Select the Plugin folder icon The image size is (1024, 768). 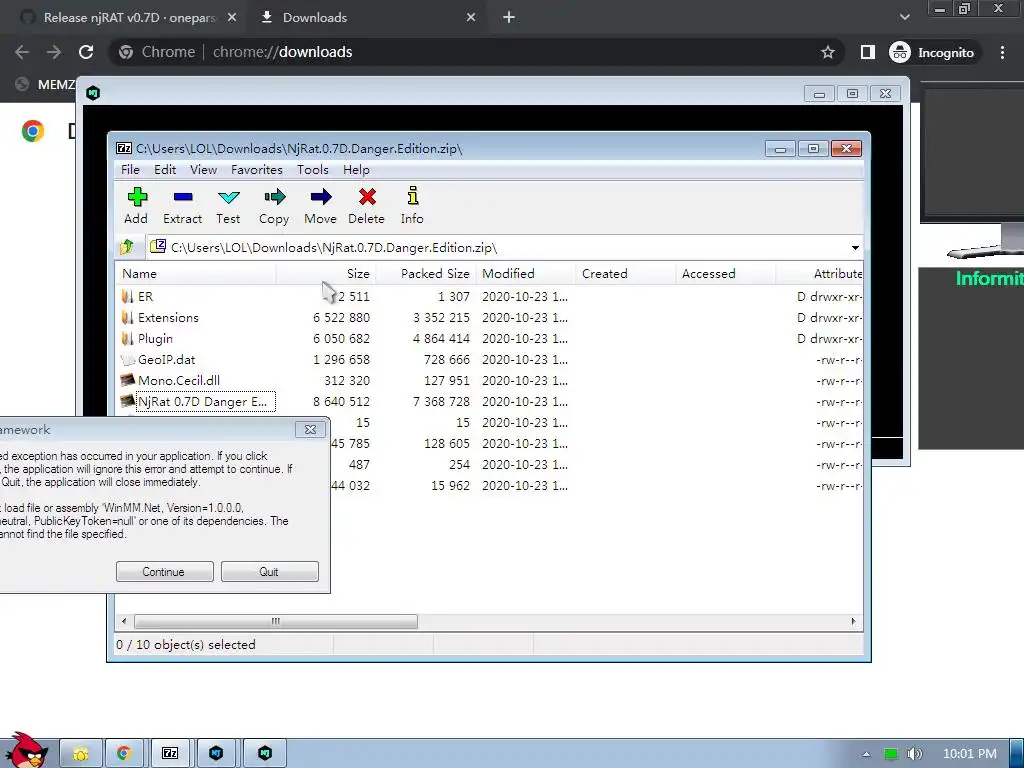coord(127,338)
